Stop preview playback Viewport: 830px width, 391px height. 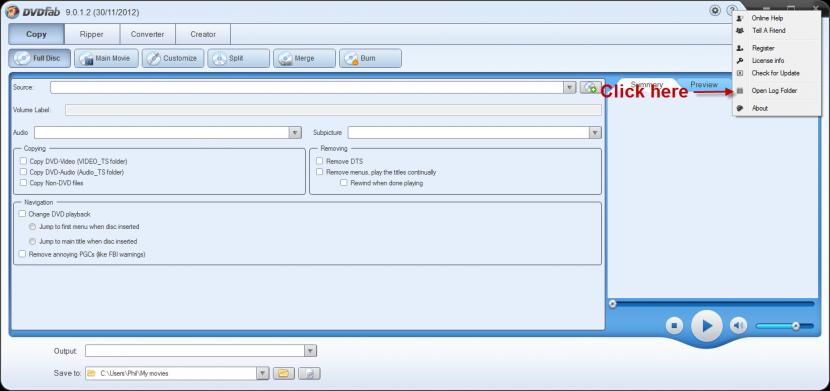pos(674,325)
